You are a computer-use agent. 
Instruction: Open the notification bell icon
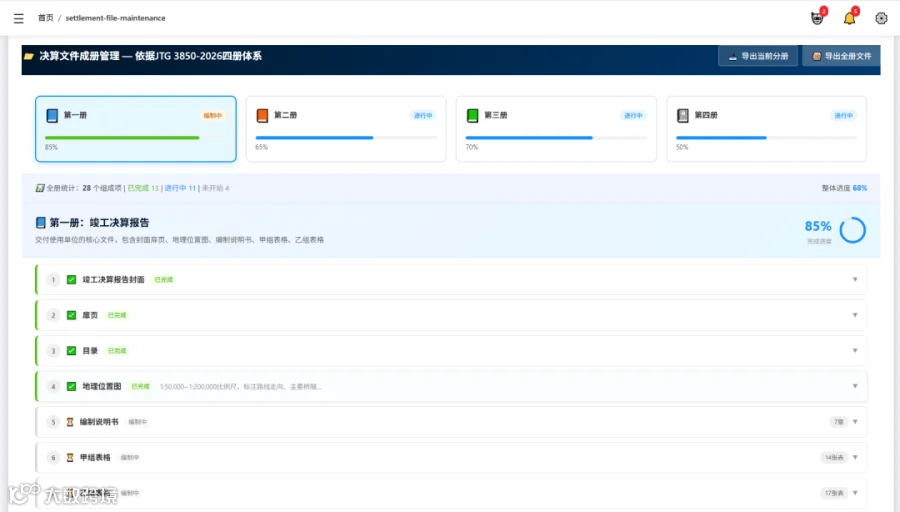point(849,18)
